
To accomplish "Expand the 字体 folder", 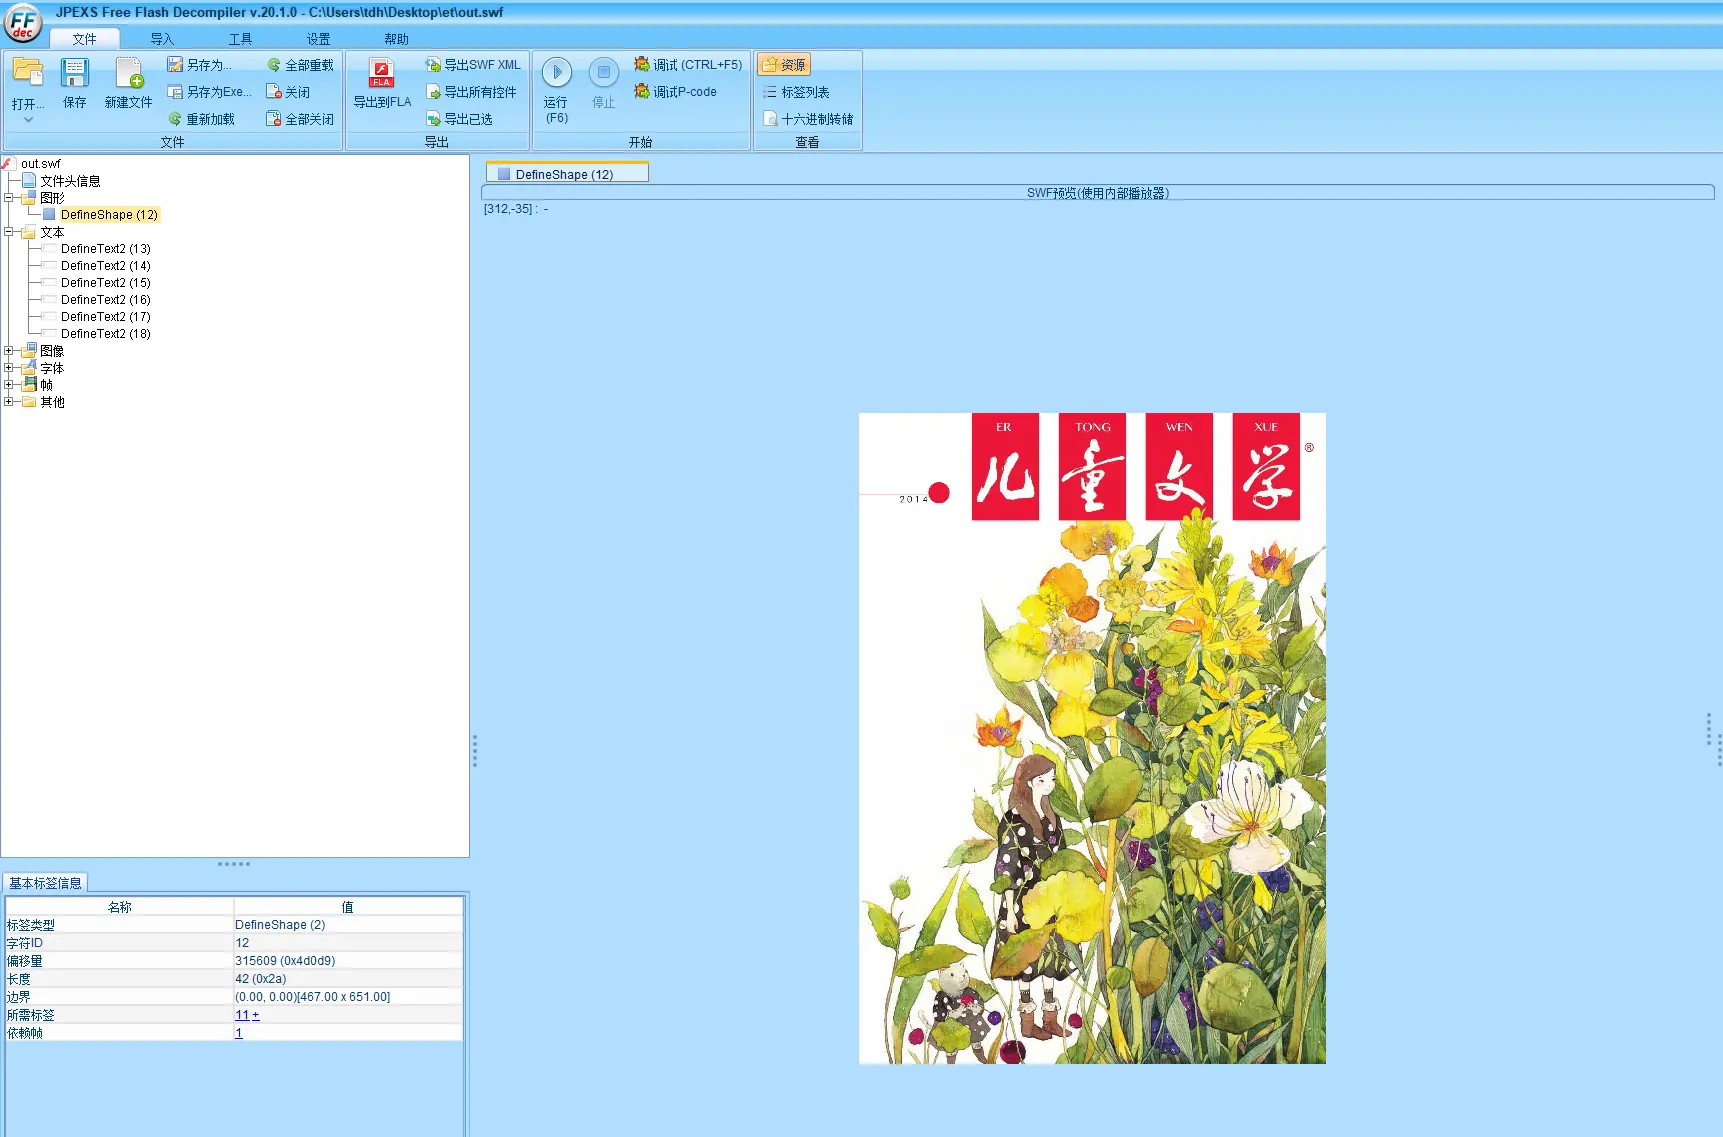I will coord(9,368).
